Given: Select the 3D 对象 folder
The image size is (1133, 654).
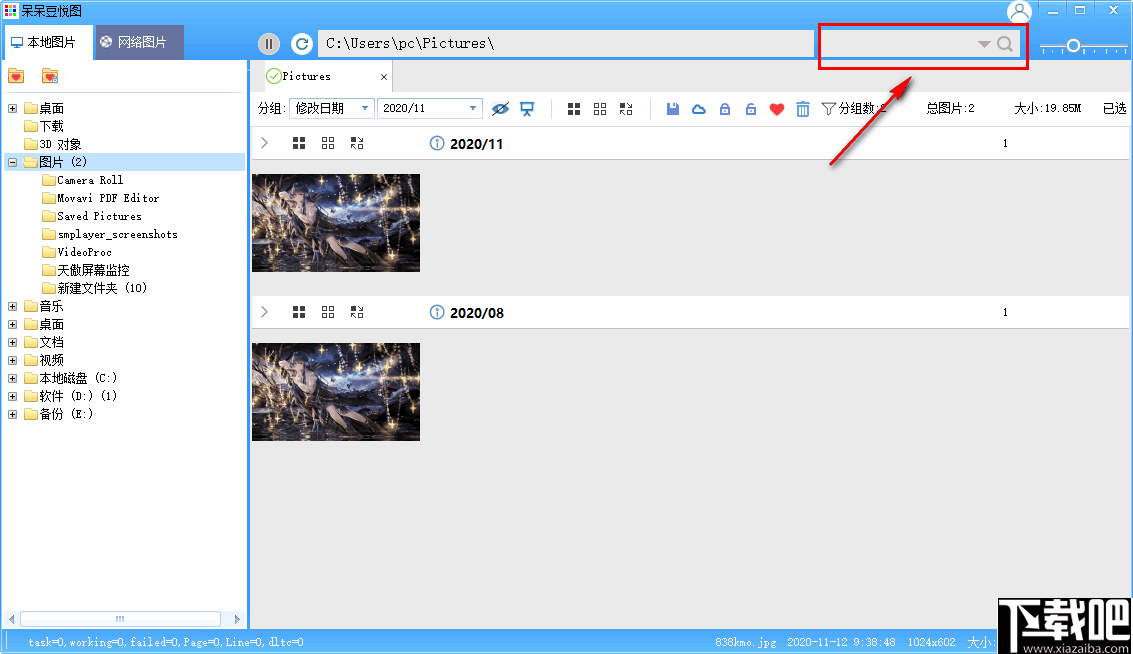Looking at the screenshot, I should pos(53,145).
